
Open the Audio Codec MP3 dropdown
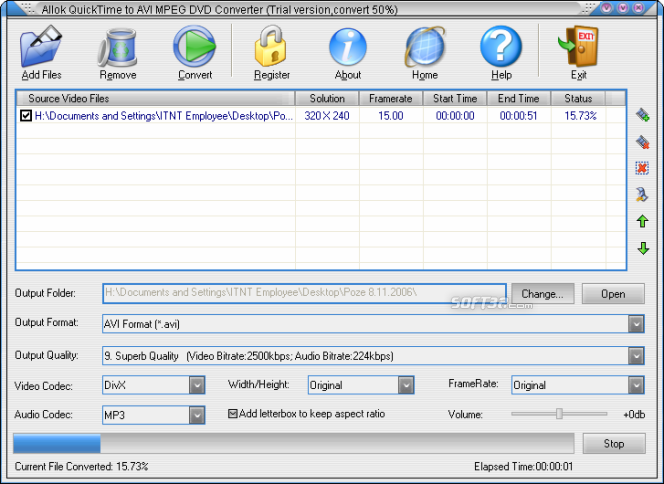[197, 415]
